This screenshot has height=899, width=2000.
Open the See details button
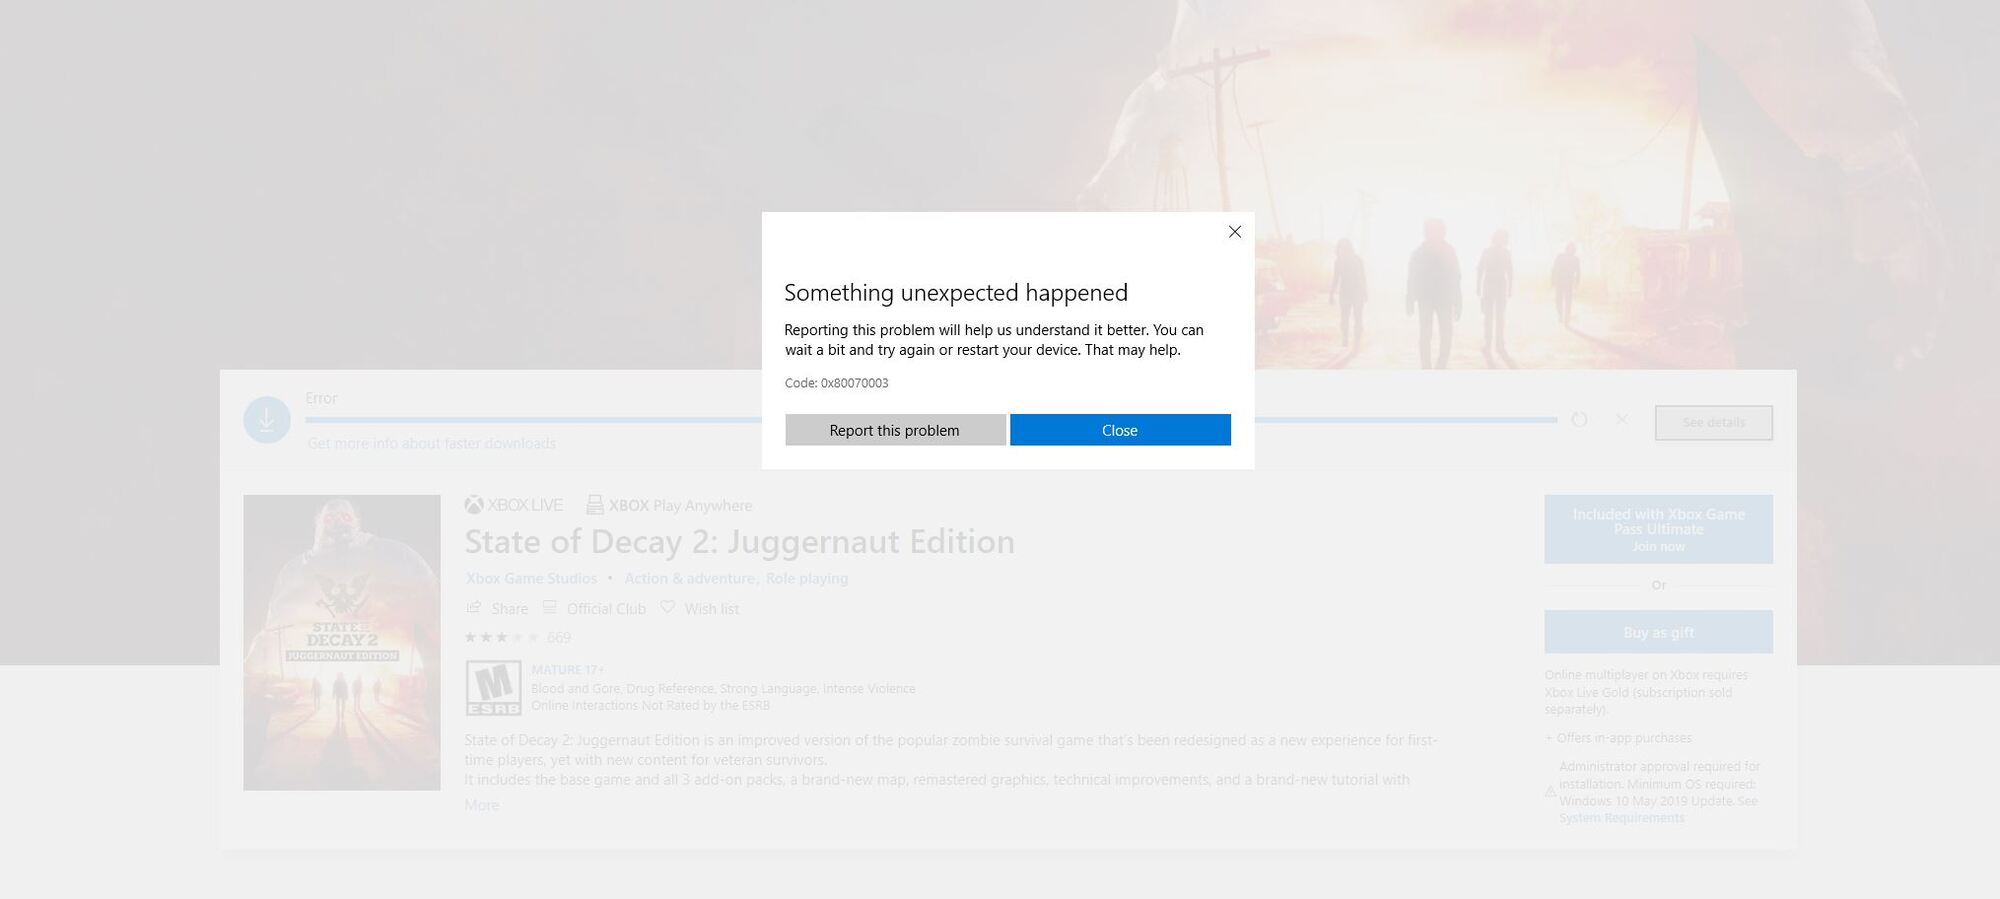pyautogui.click(x=1713, y=423)
